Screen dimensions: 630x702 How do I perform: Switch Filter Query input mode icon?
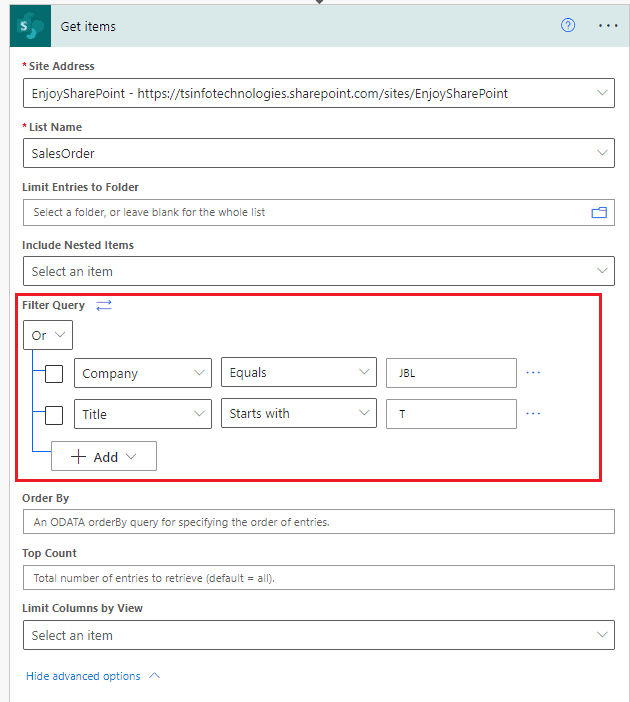tap(104, 305)
